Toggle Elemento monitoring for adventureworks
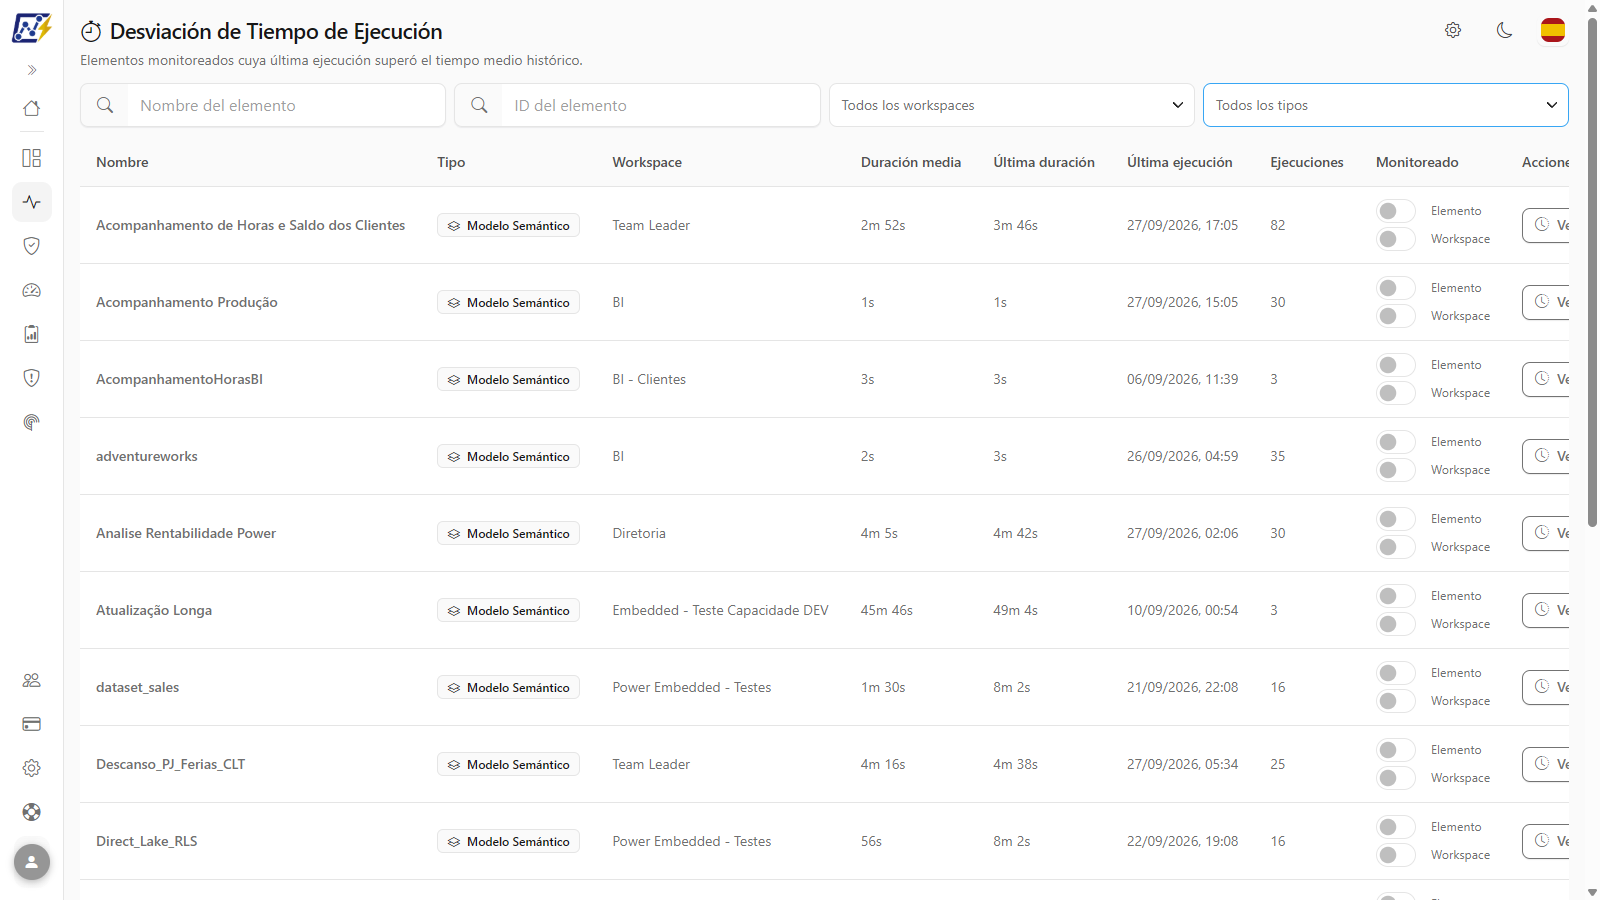This screenshot has height=900, width=1600. [x=1396, y=442]
